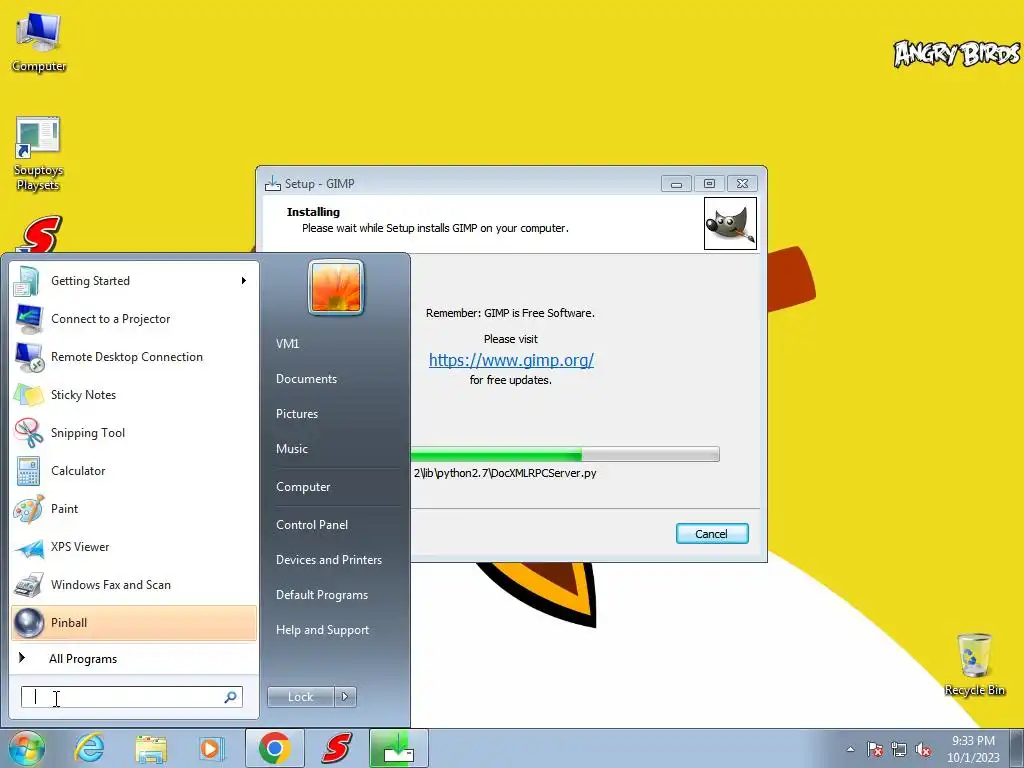Click the network tray icon
The width and height of the screenshot is (1024, 768).
[x=899, y=750]
